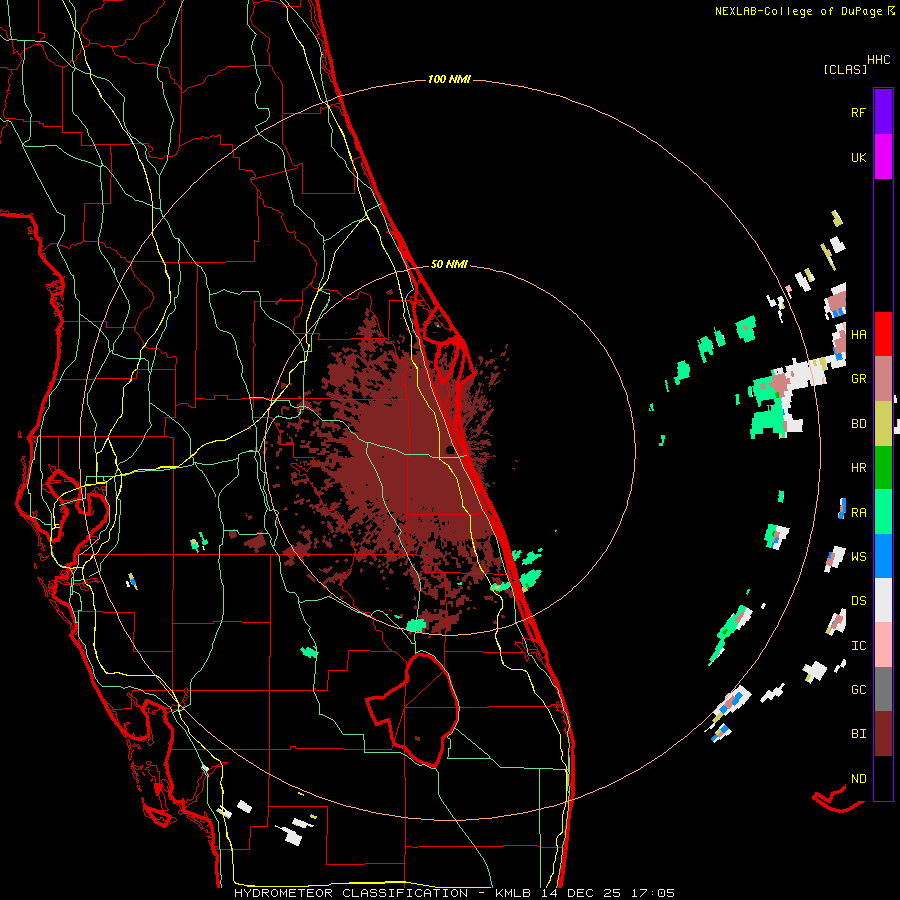The image size is (900, 900).
Task: Click the 'HA' legend label
Action: (x=858, y=335)
